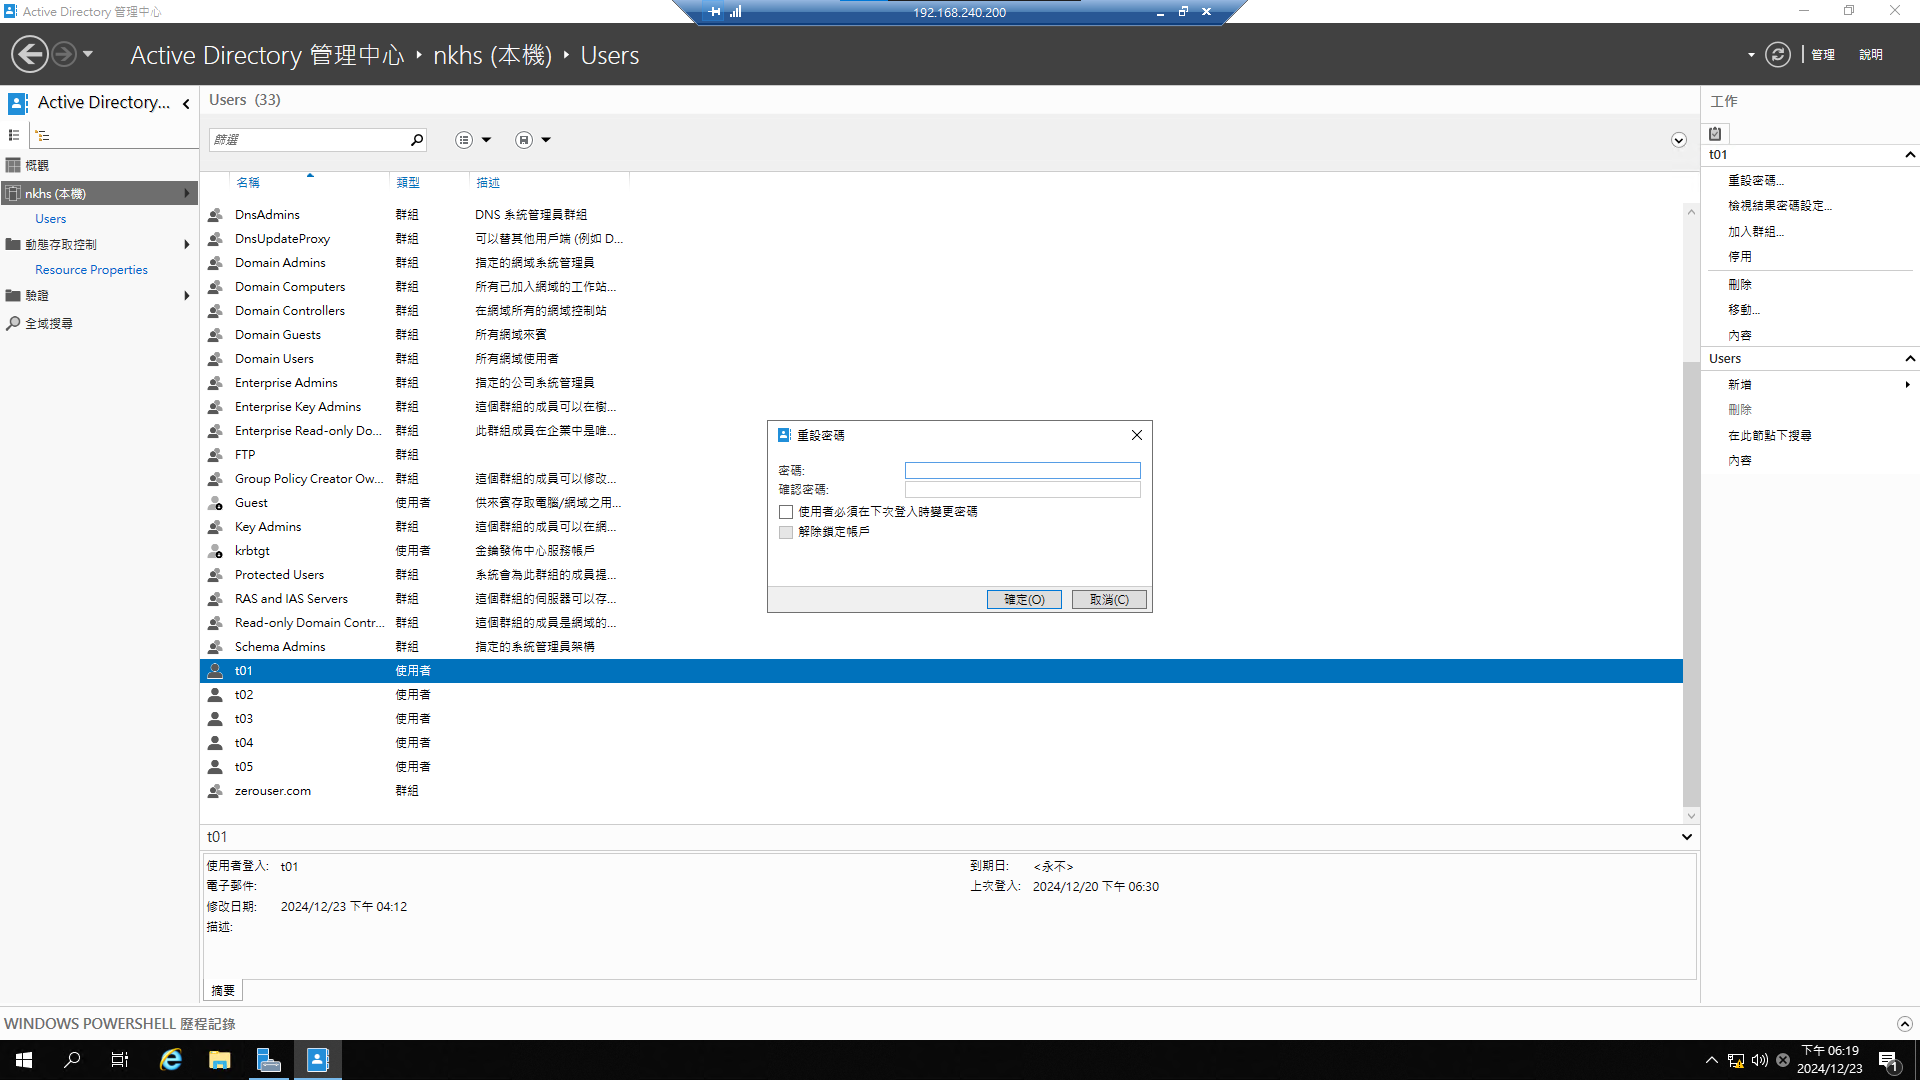Expand Windows PowerShell history panel
The height and width of the screenshot is (1080, 1920).
coord(1904,1024)
